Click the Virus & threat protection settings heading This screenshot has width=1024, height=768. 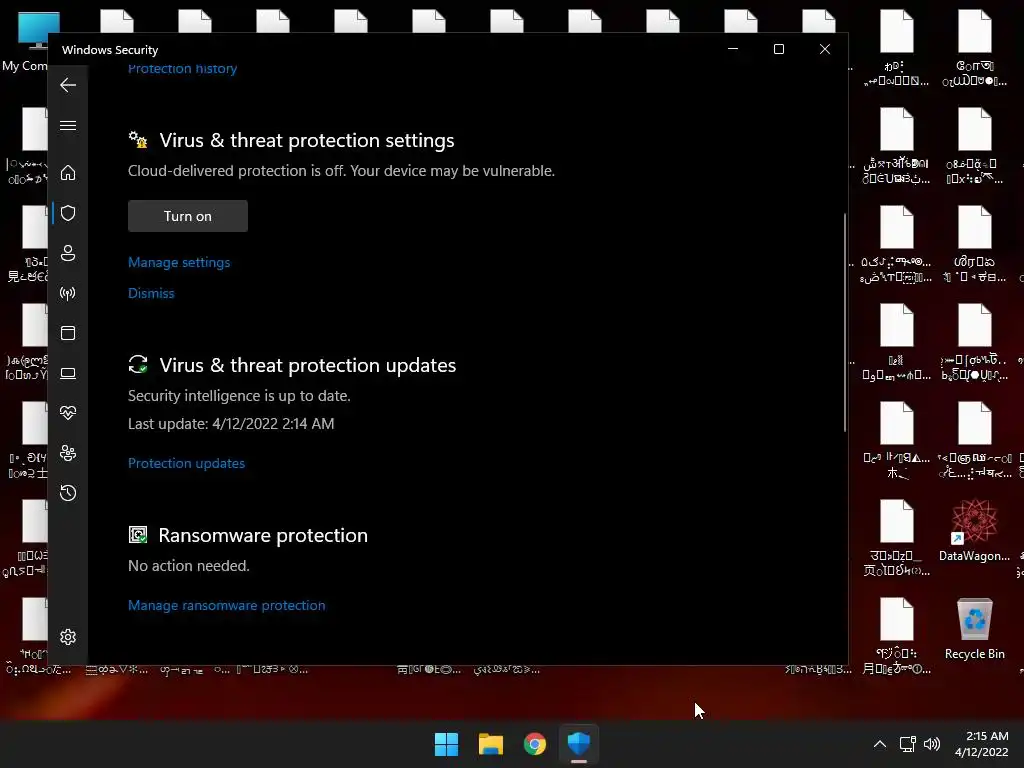click(307, 140)
